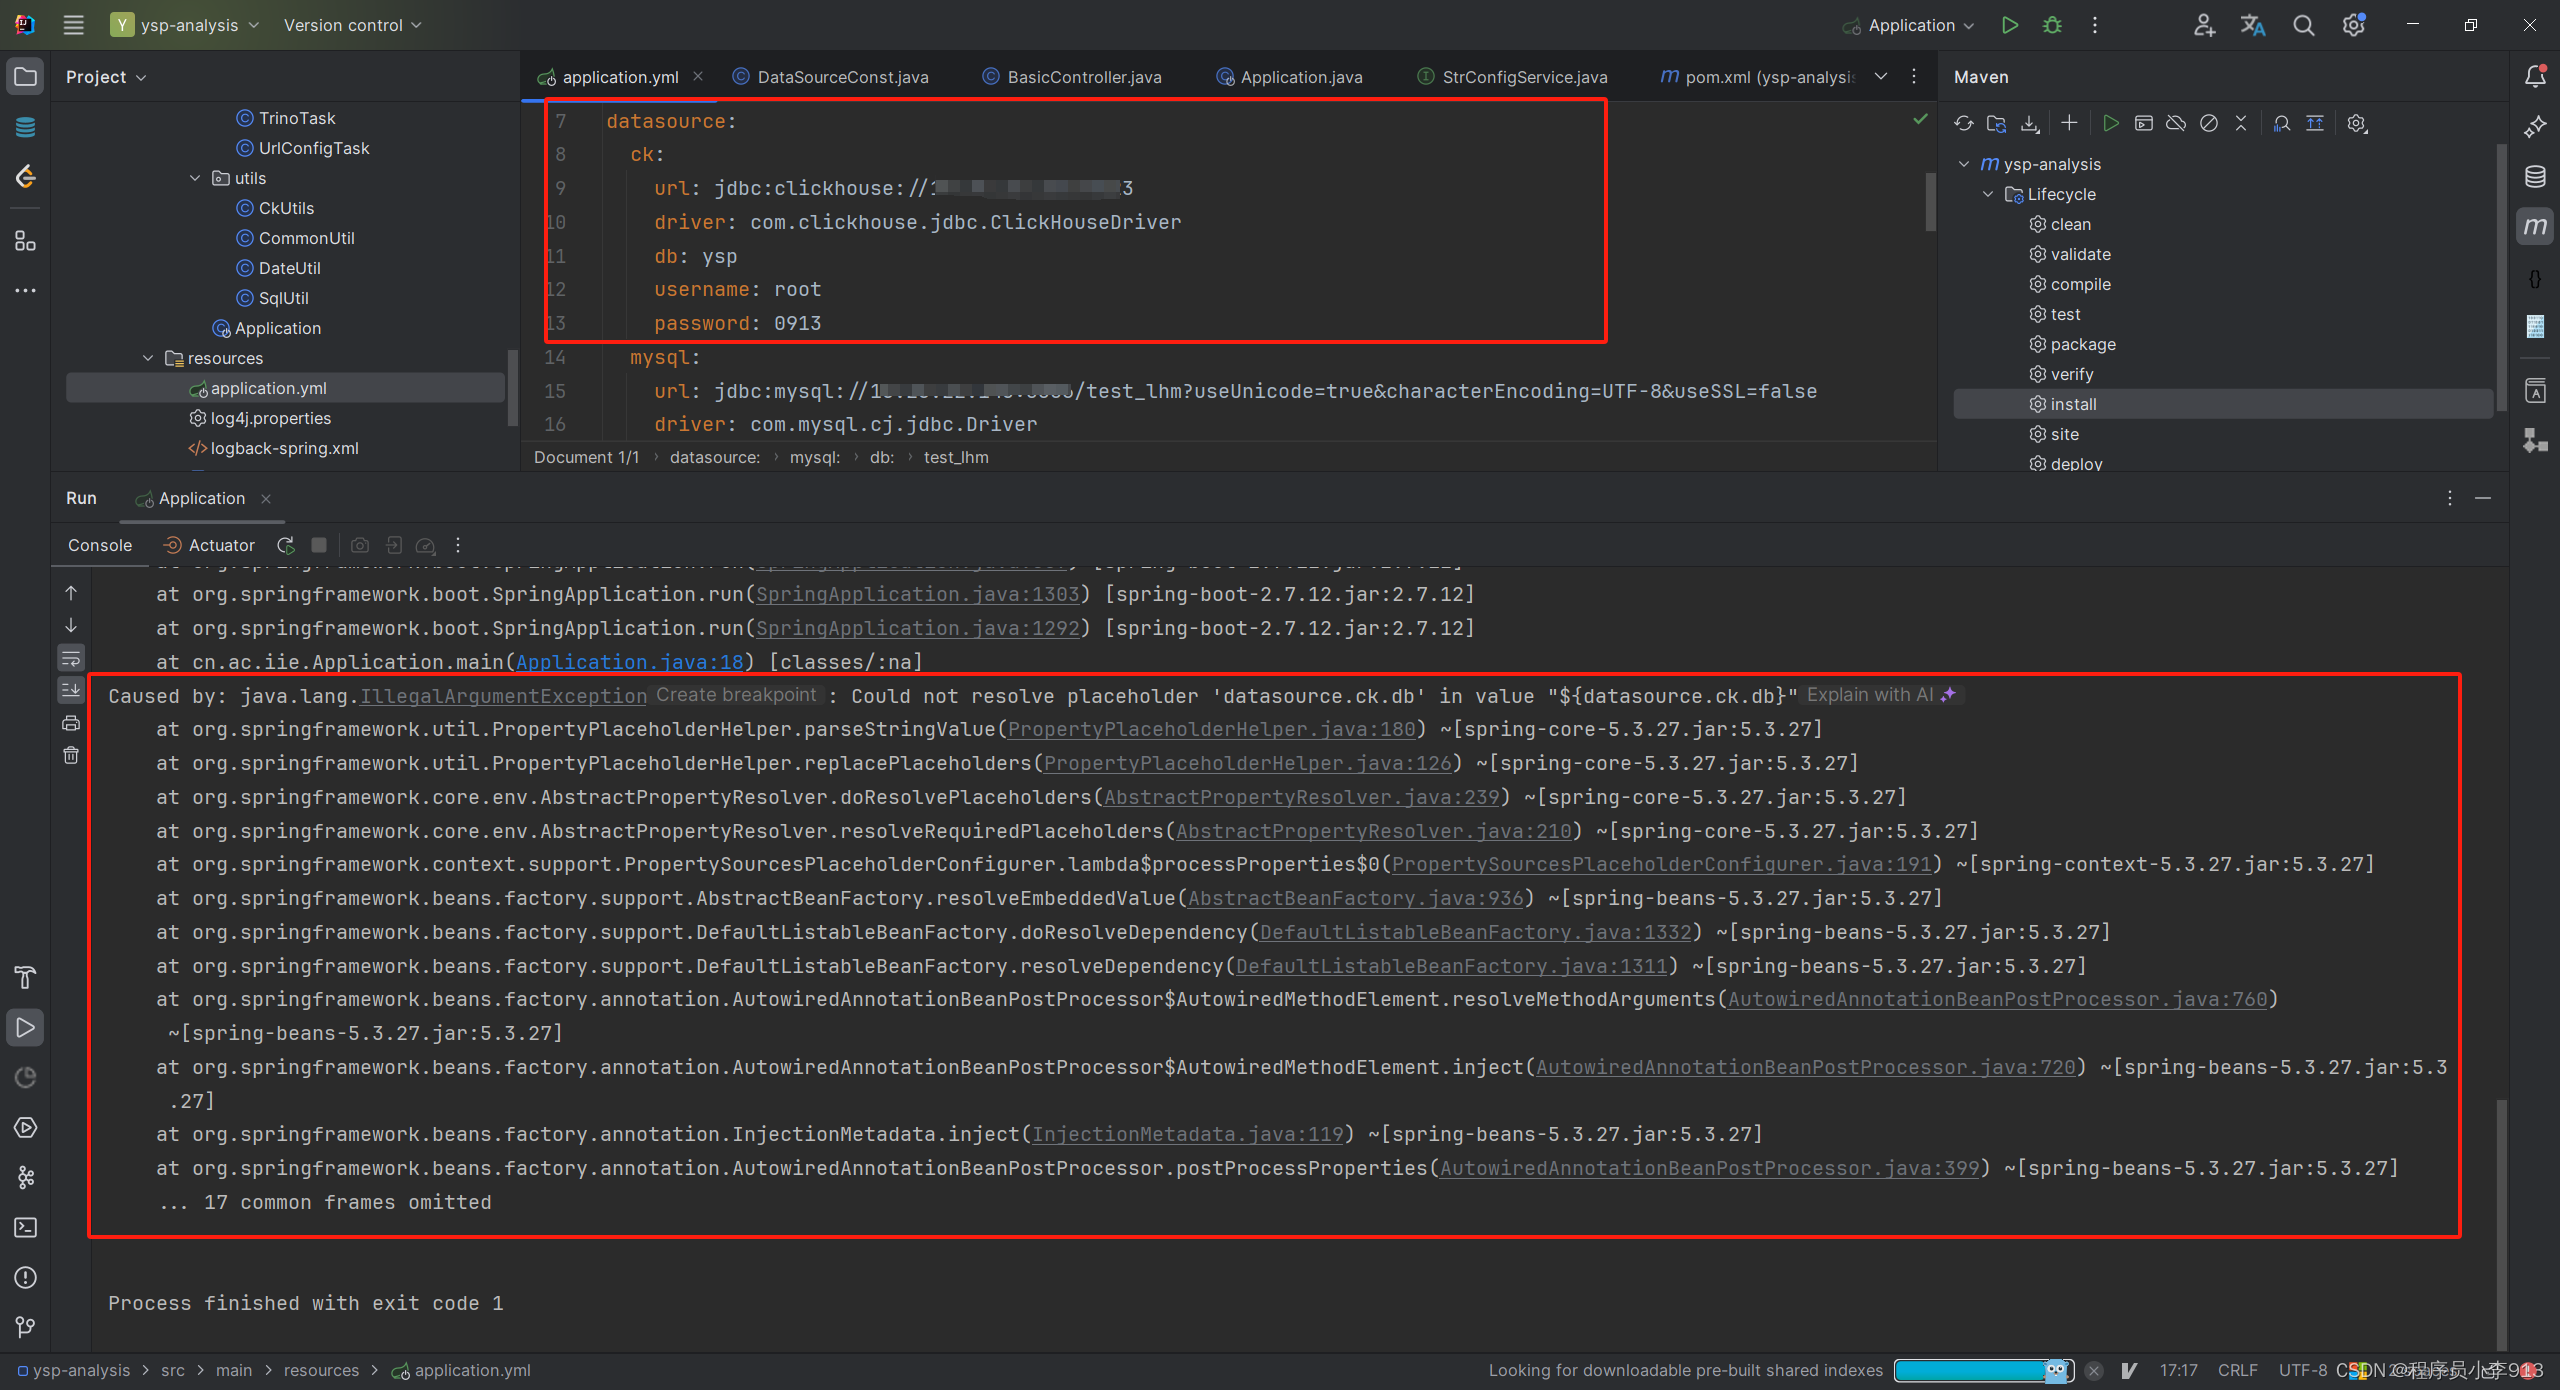The width and height of the screenshot is (2560, 1390).
Task: Select log4j.properties in Project tree
Action: pos(270,418)
